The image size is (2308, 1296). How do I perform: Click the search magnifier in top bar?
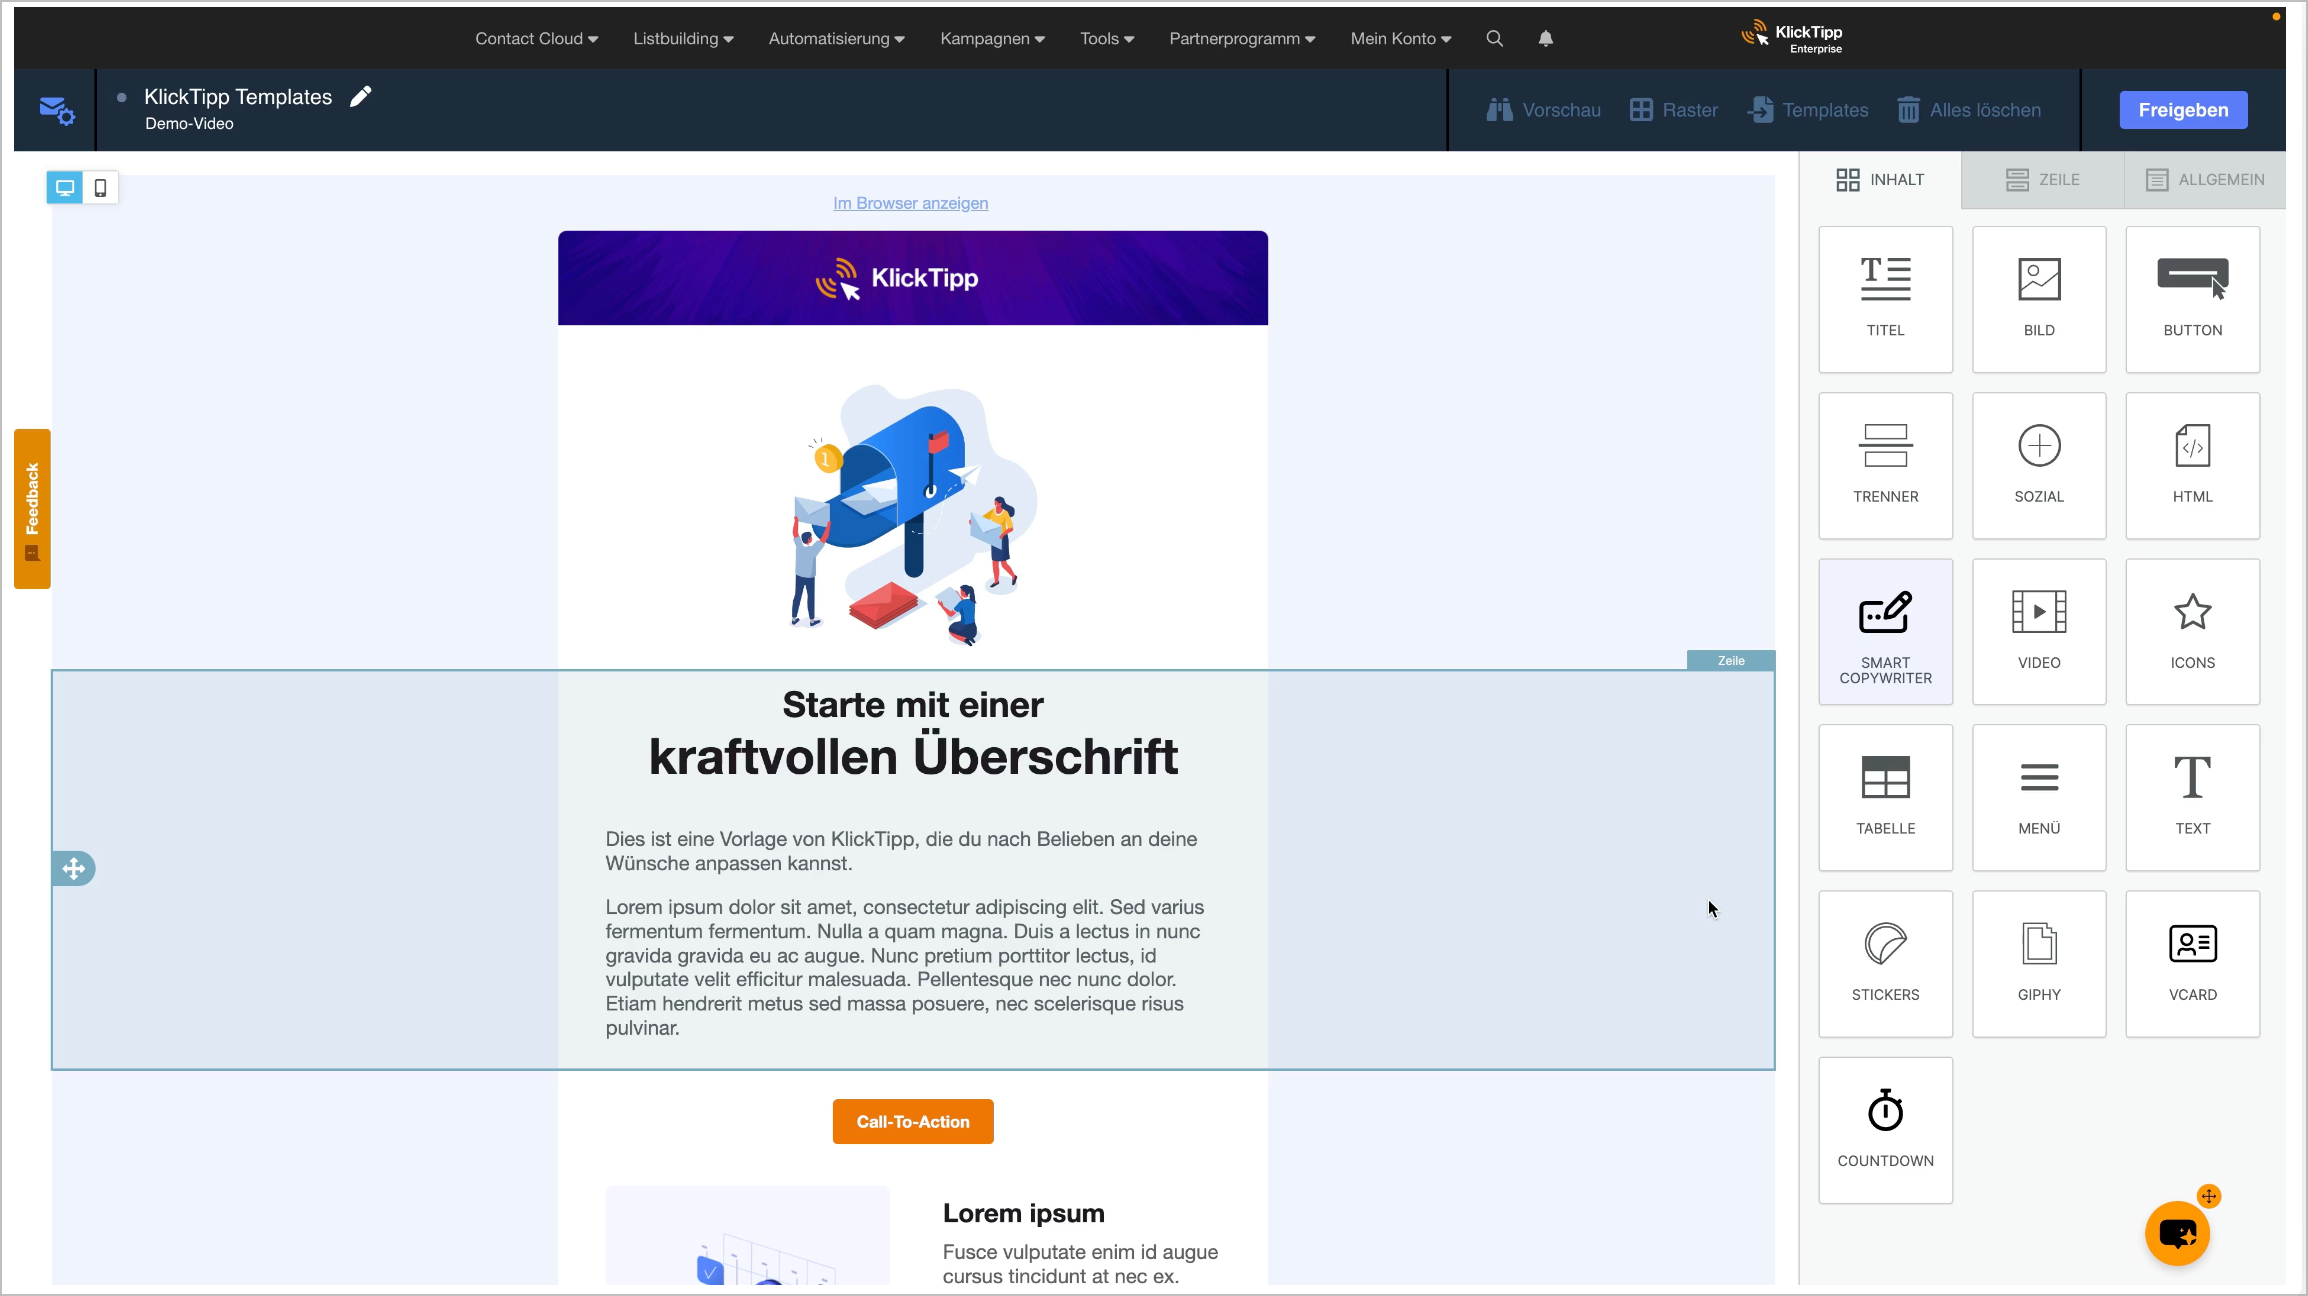point(1494,39)
